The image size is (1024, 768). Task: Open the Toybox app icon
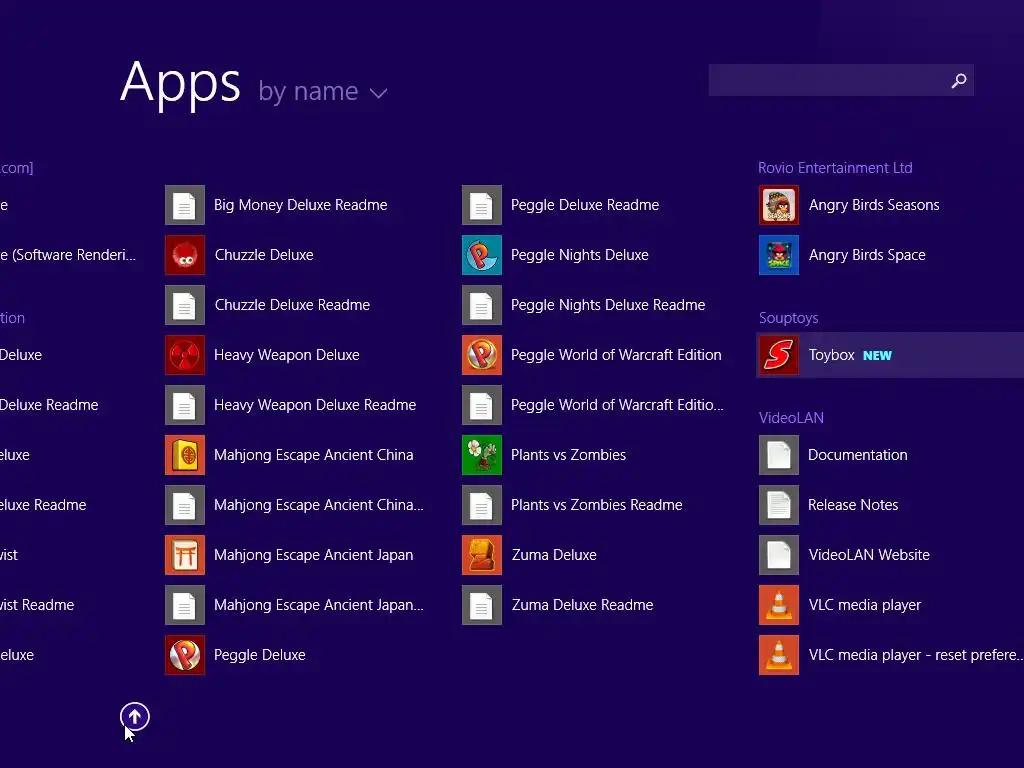click(x=779, y=355)
